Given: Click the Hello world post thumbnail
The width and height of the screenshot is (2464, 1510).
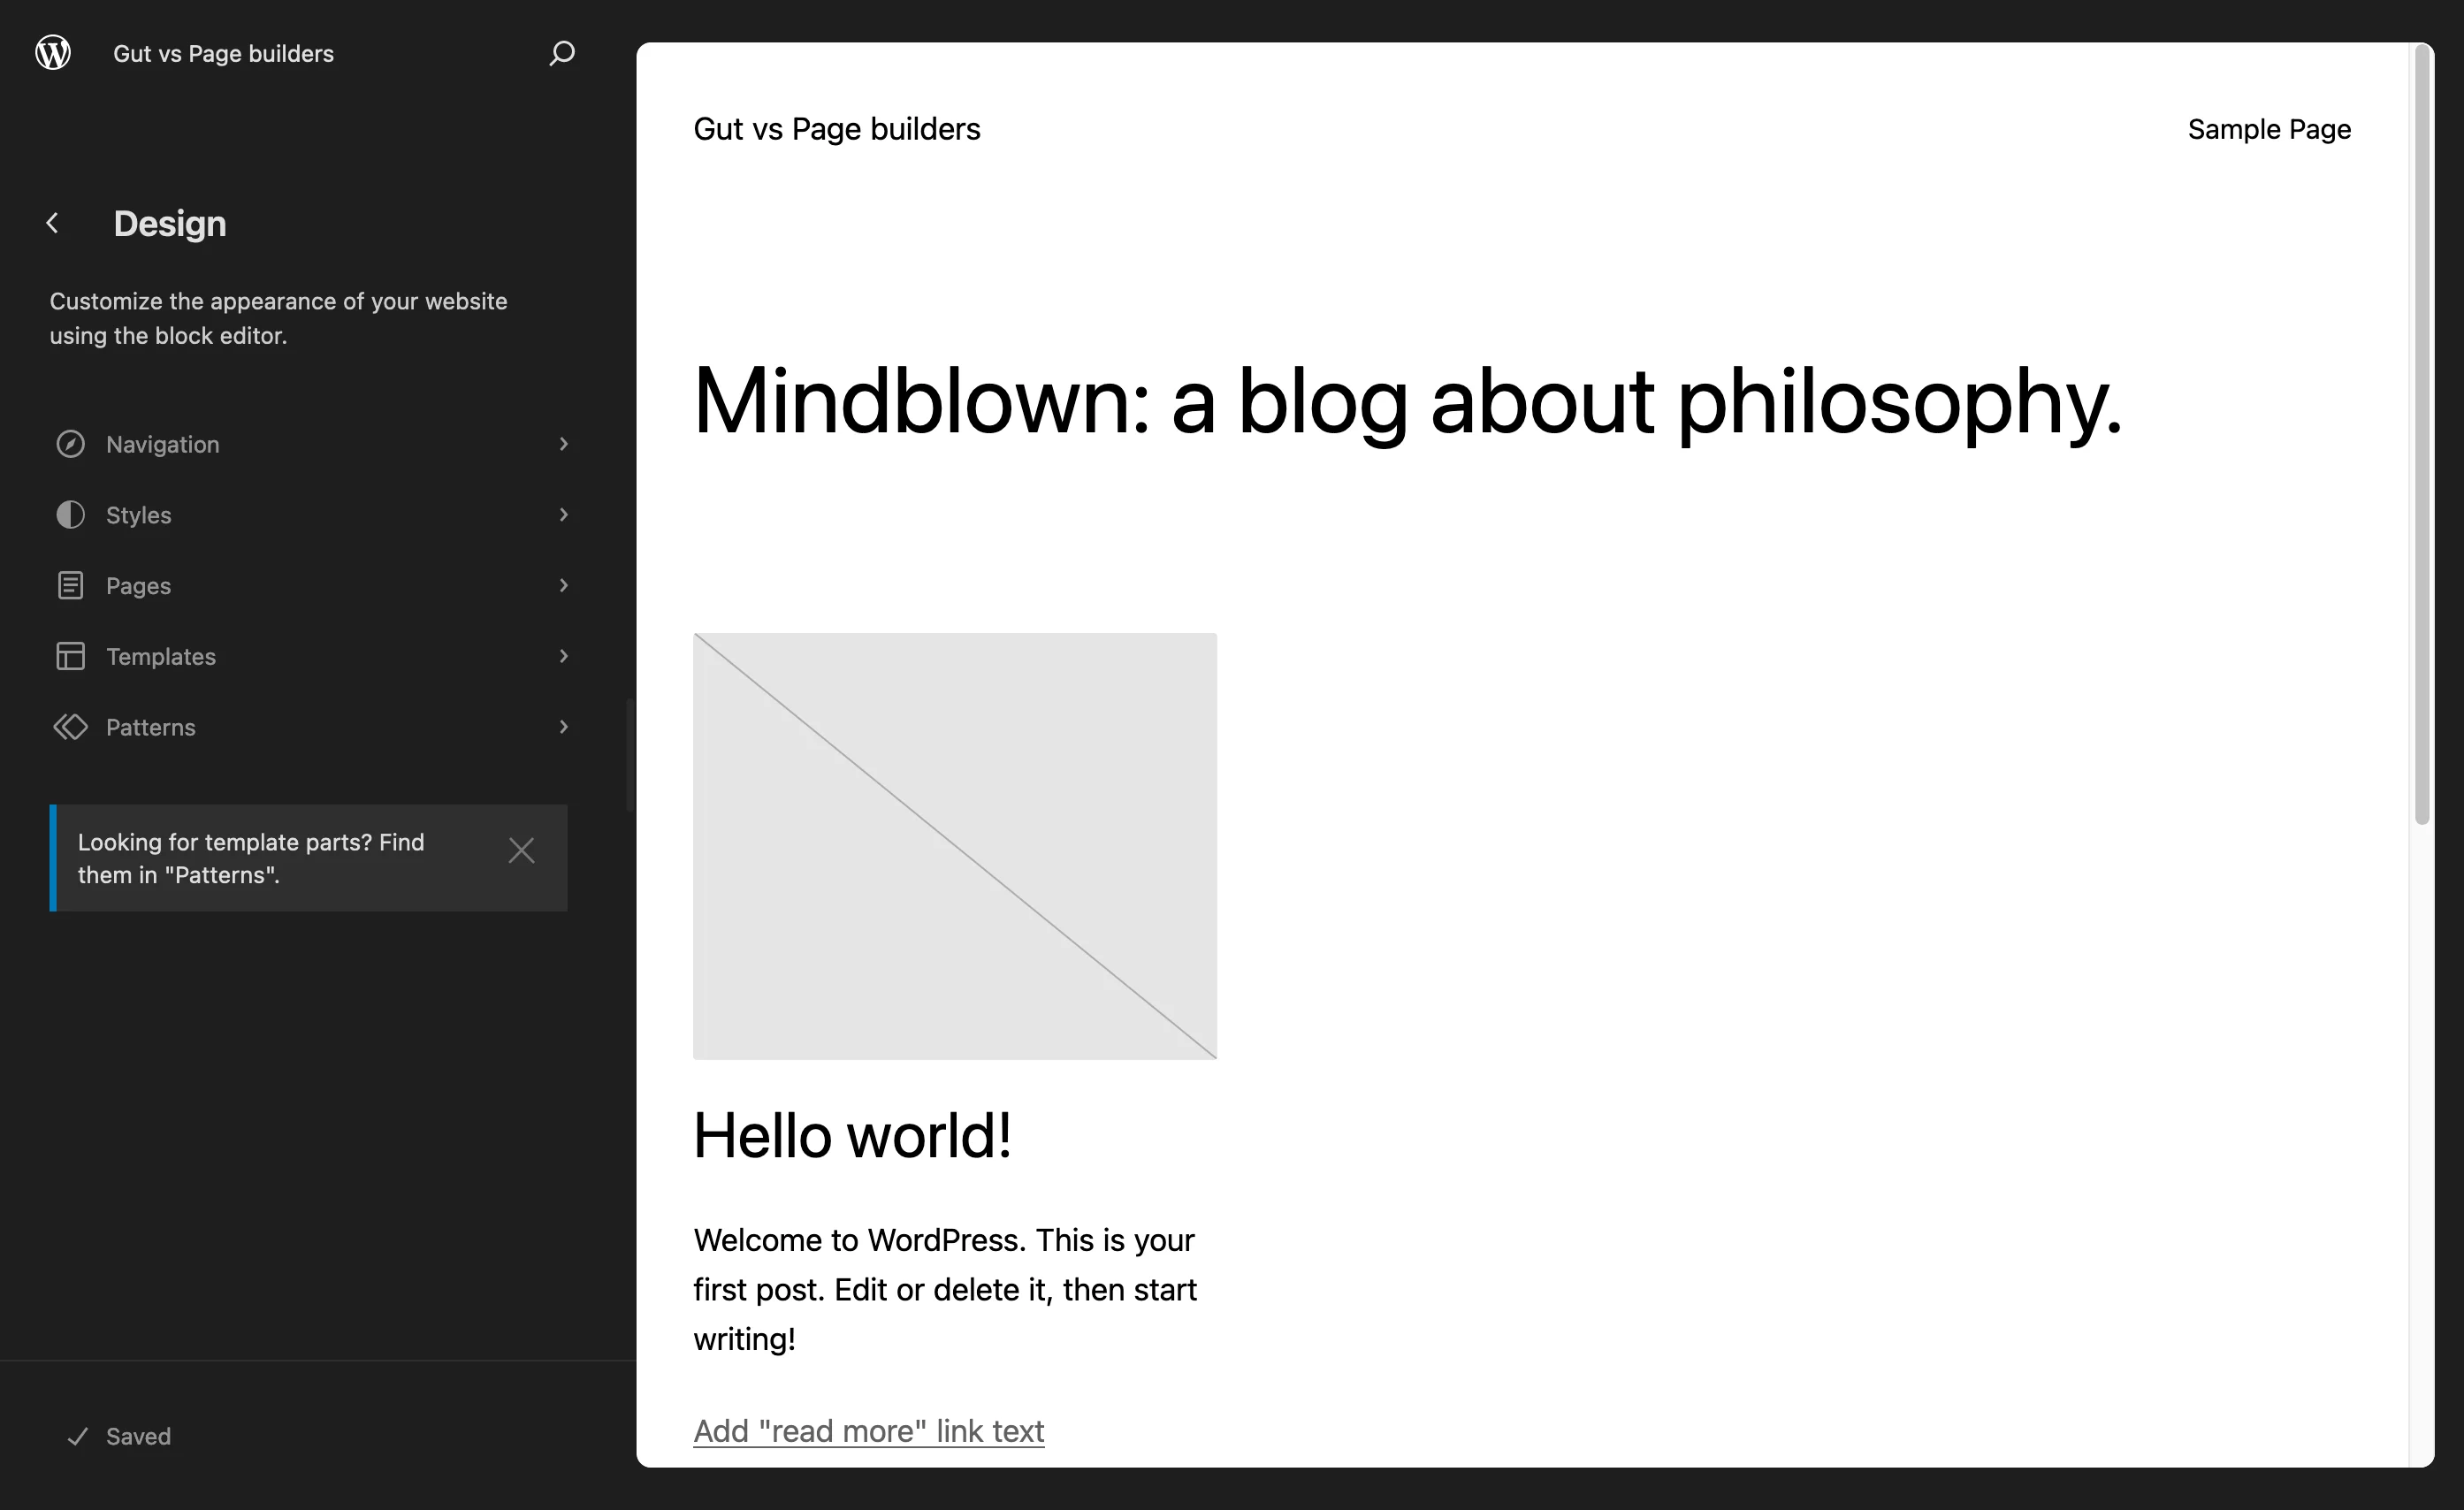Looking at the screenshot, I should pos(954,847).
